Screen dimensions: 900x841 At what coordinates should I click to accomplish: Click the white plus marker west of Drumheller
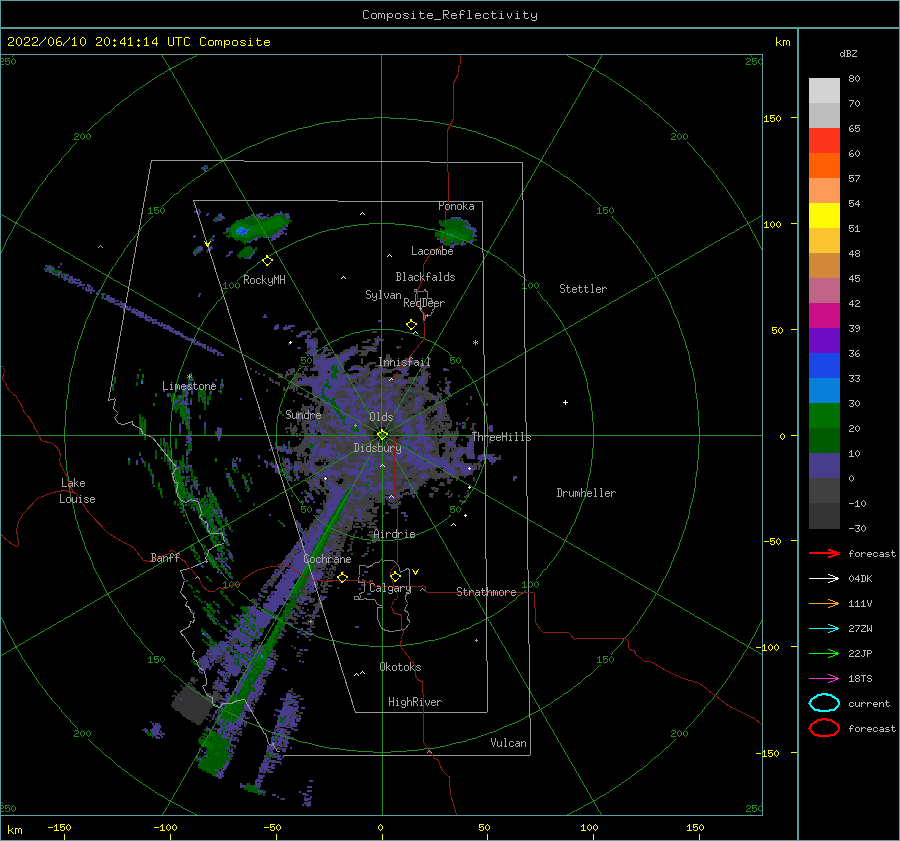tap(565, 402)
